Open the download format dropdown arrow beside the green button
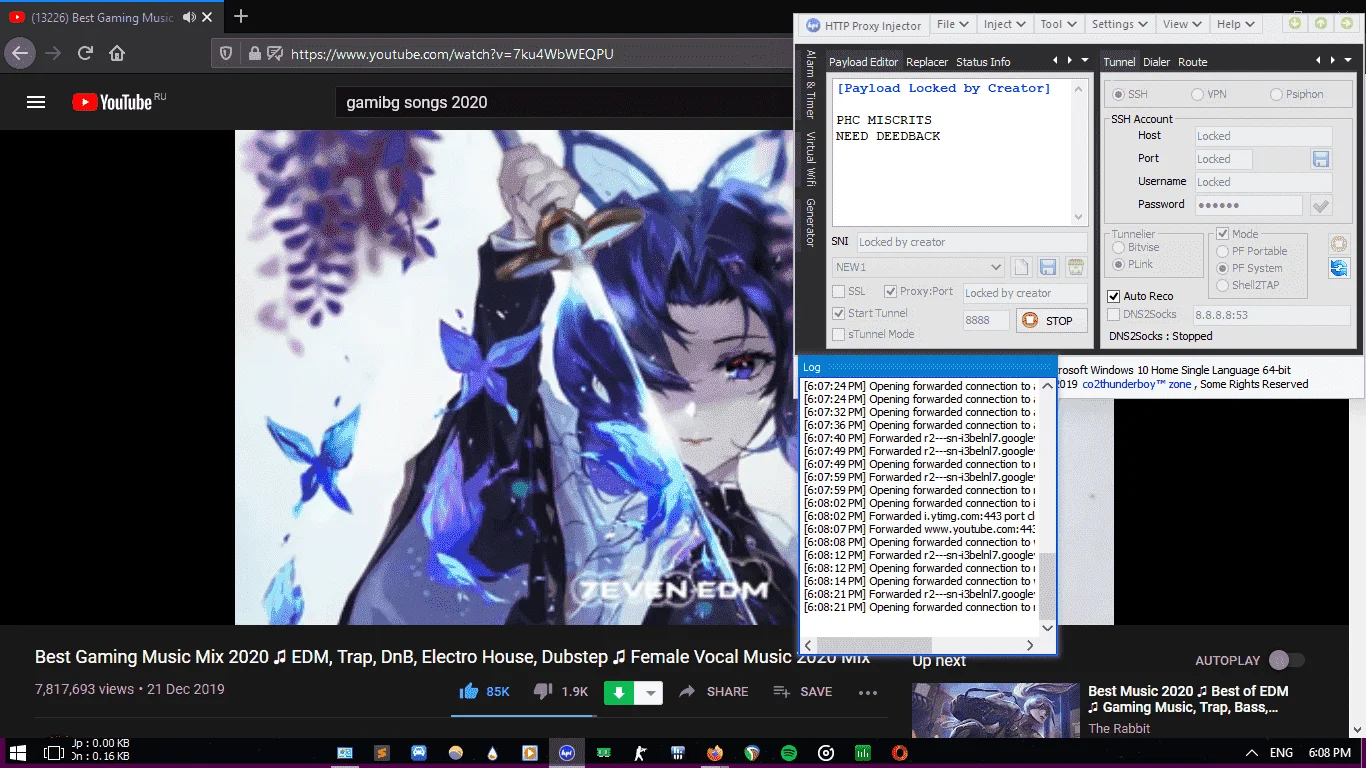The image size is (1366, 768). pos(651,692)
